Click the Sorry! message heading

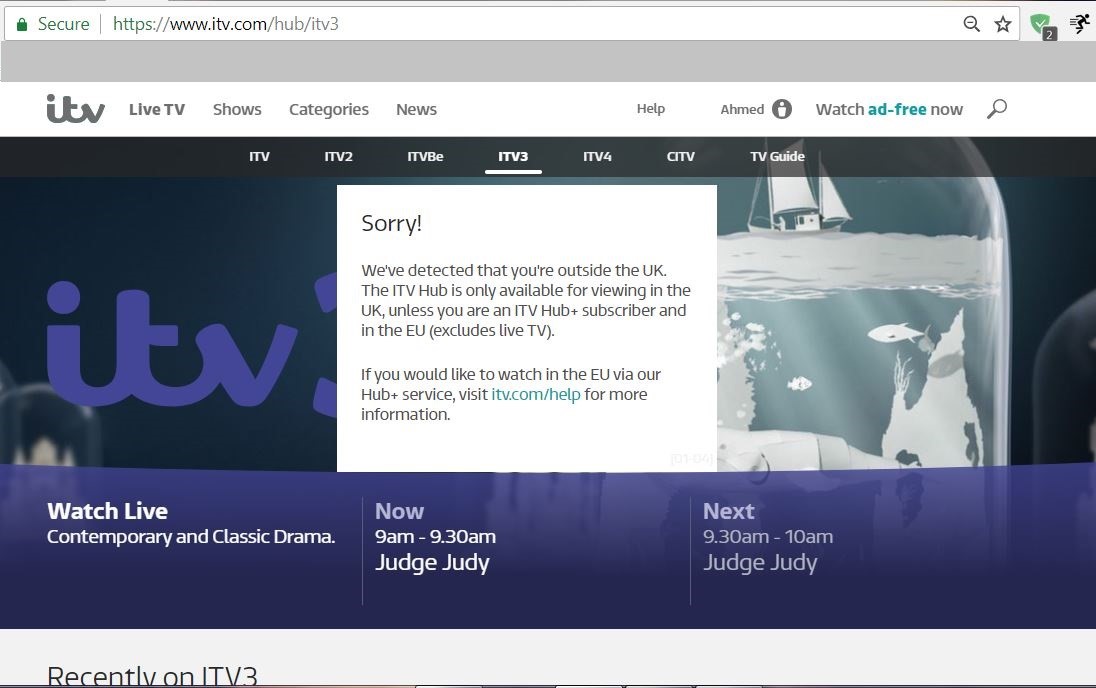coord(391,224)
